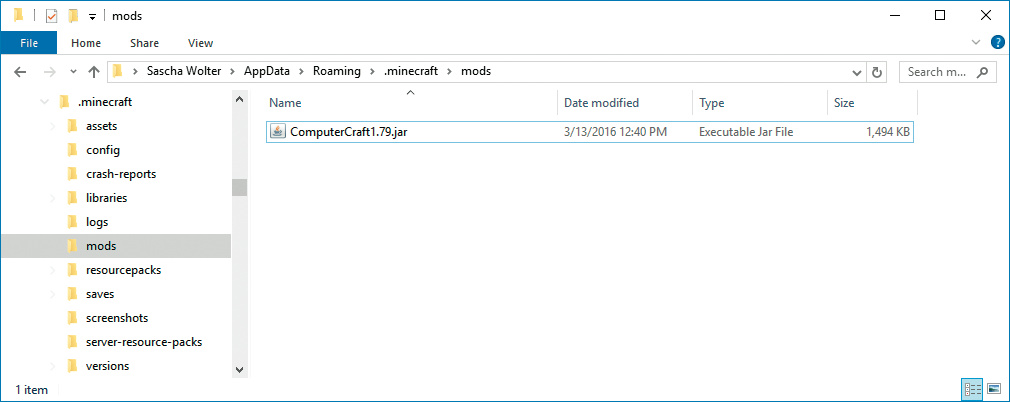
Task: Click navigation pane scroll down arrow
Action: click(239, 369)
